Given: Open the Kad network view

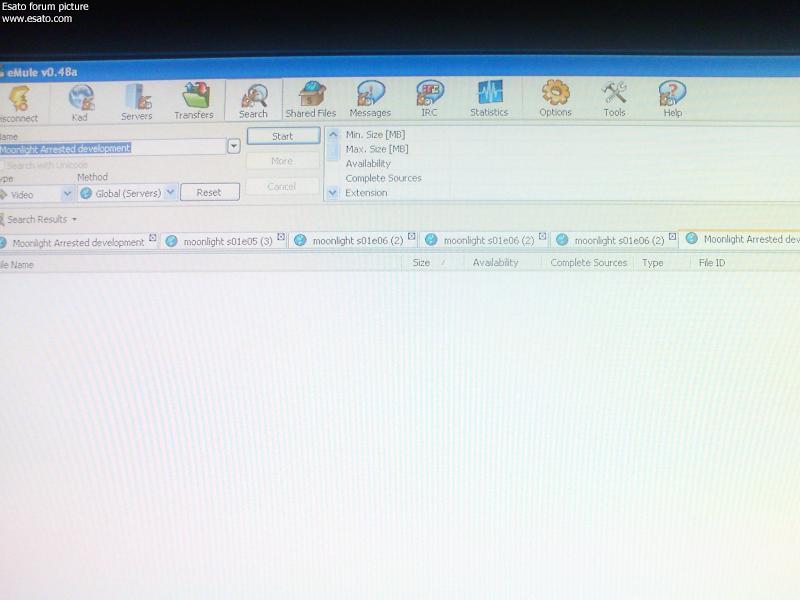Looking at the screenshot, I should pyautogui.click(x=81, y=102).
